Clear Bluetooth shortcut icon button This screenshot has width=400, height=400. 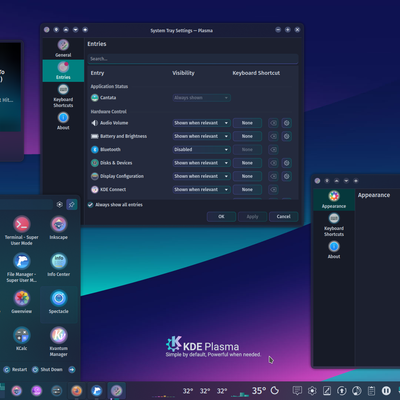[x=273, y=150]
